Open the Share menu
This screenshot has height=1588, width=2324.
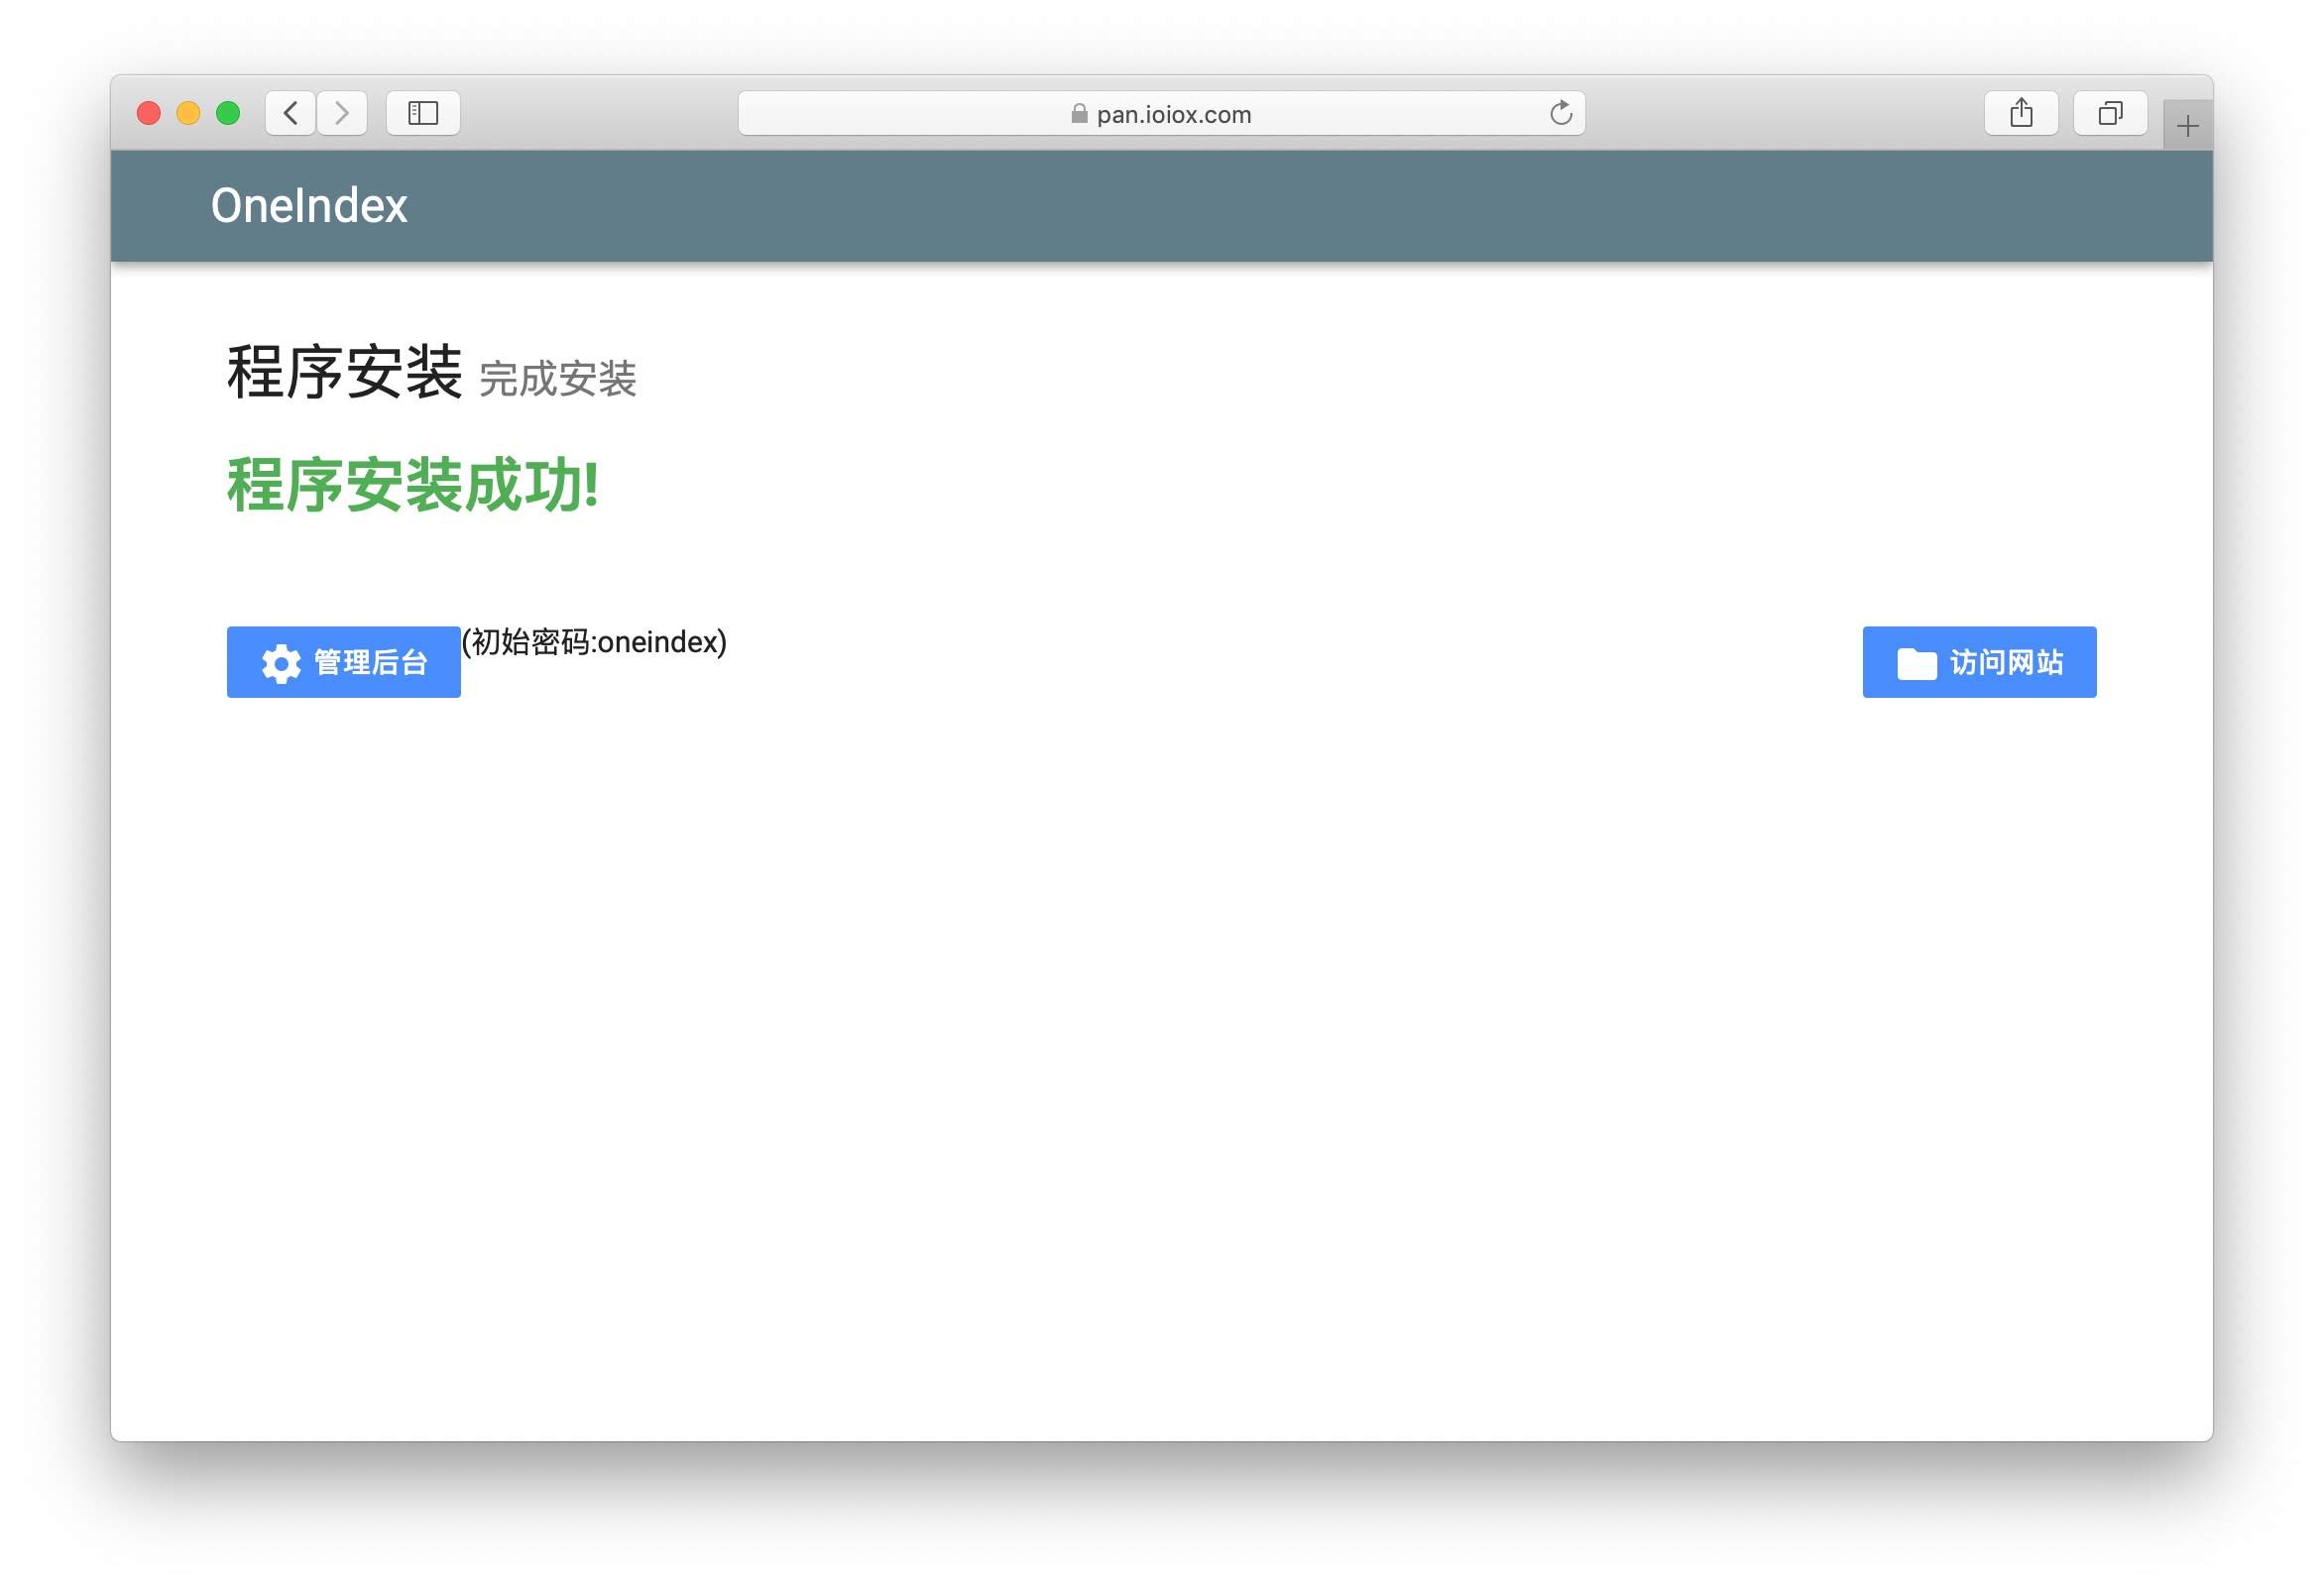pos(2021,113)
